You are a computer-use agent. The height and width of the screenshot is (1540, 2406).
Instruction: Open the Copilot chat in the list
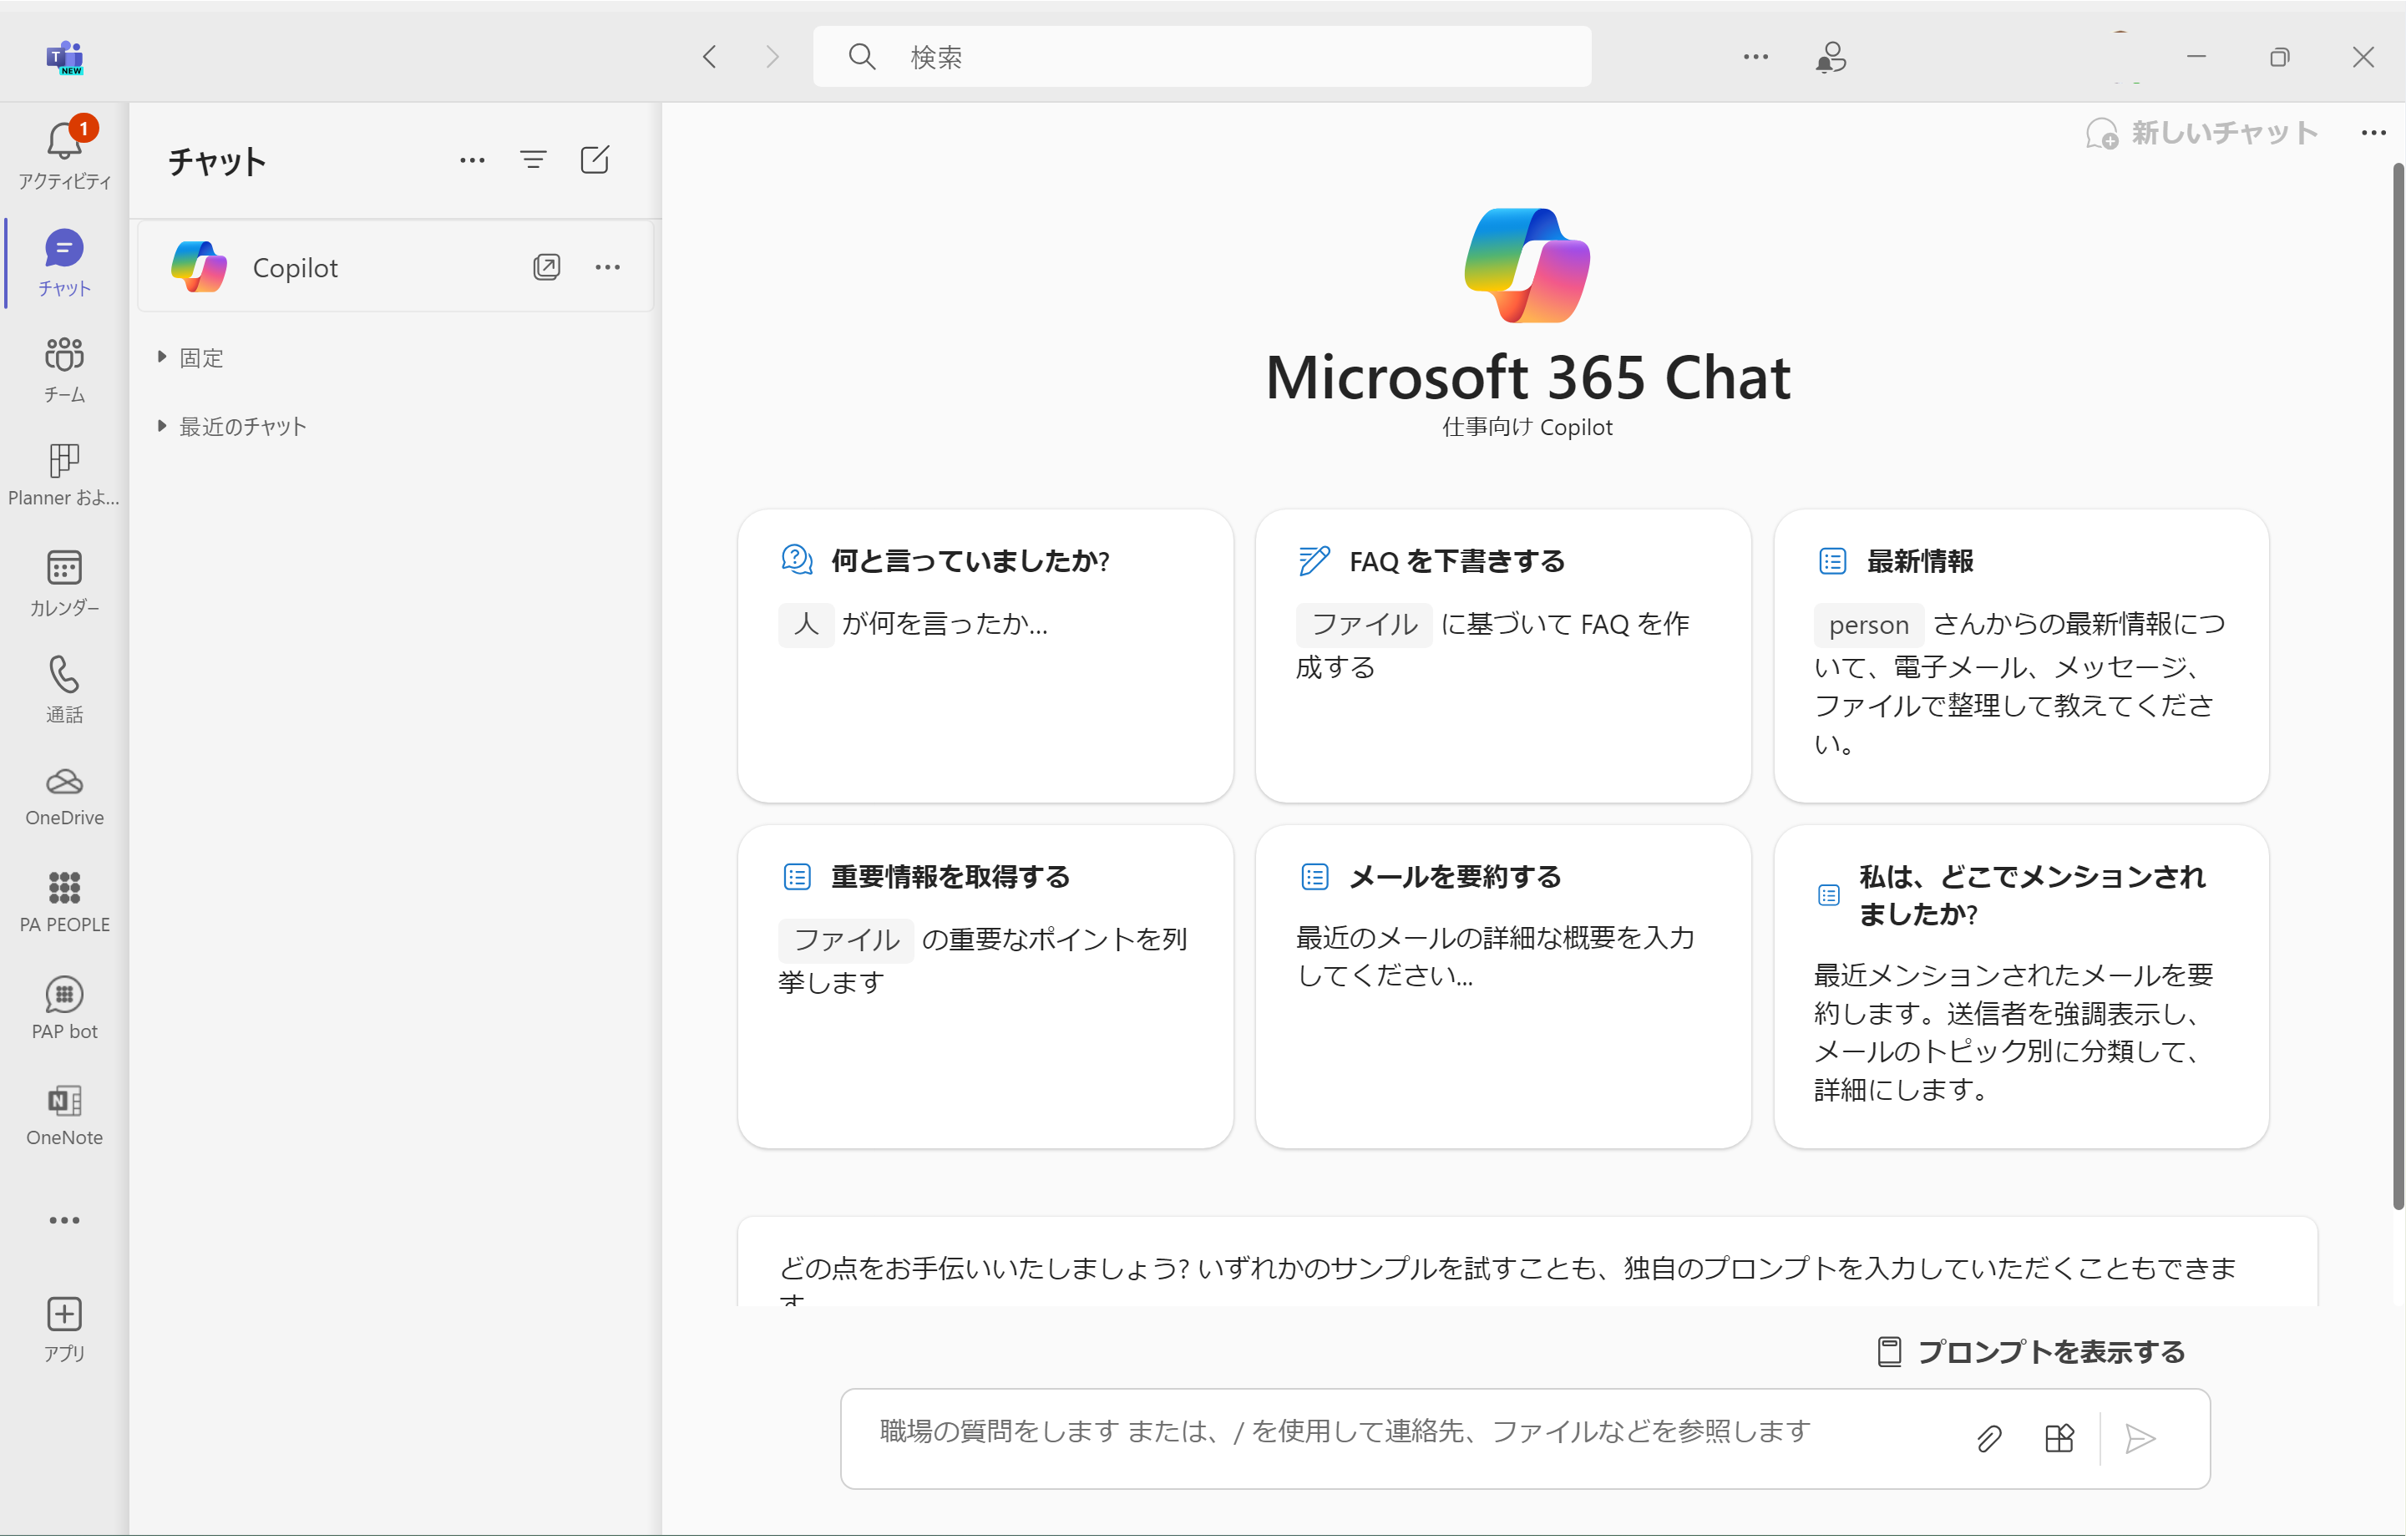396,267
